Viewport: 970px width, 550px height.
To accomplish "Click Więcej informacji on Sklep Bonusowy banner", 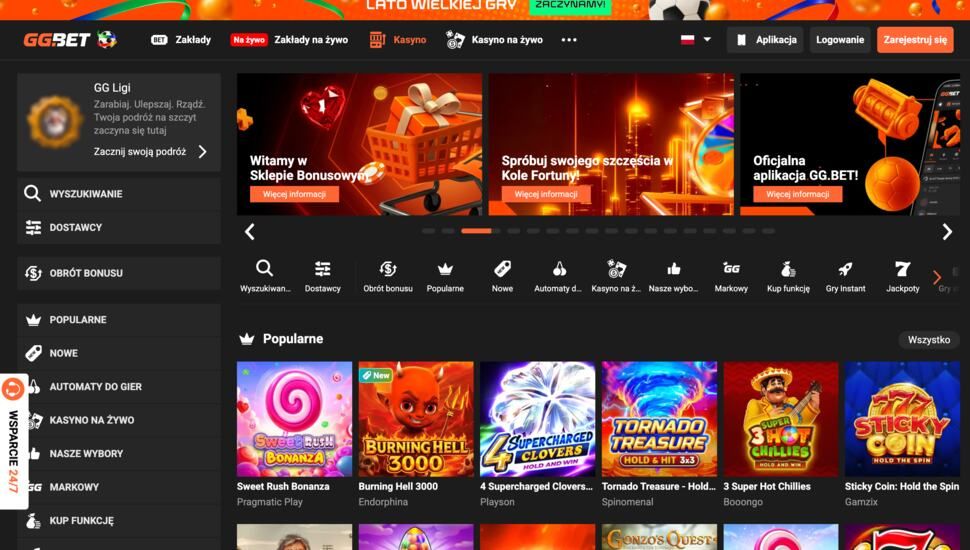I will pos(294,194).
